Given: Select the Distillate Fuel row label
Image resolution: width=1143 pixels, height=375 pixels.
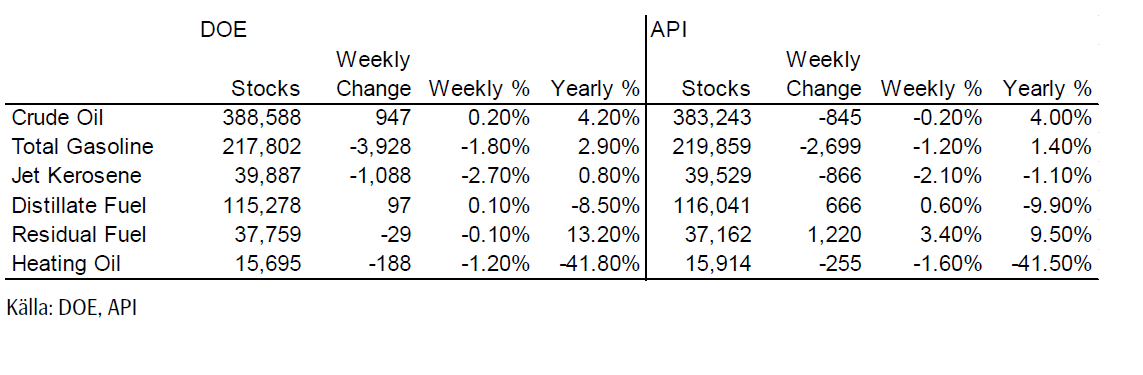Looking at the screenshot, I should coord(79,205).
